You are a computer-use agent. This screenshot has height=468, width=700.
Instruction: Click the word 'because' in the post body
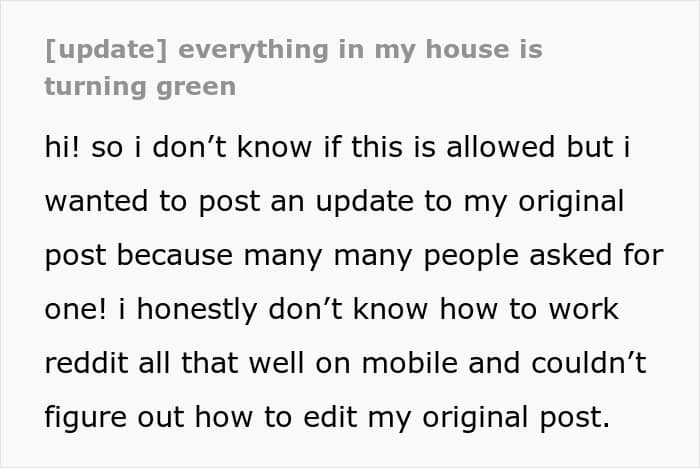(x=175, y=255)
